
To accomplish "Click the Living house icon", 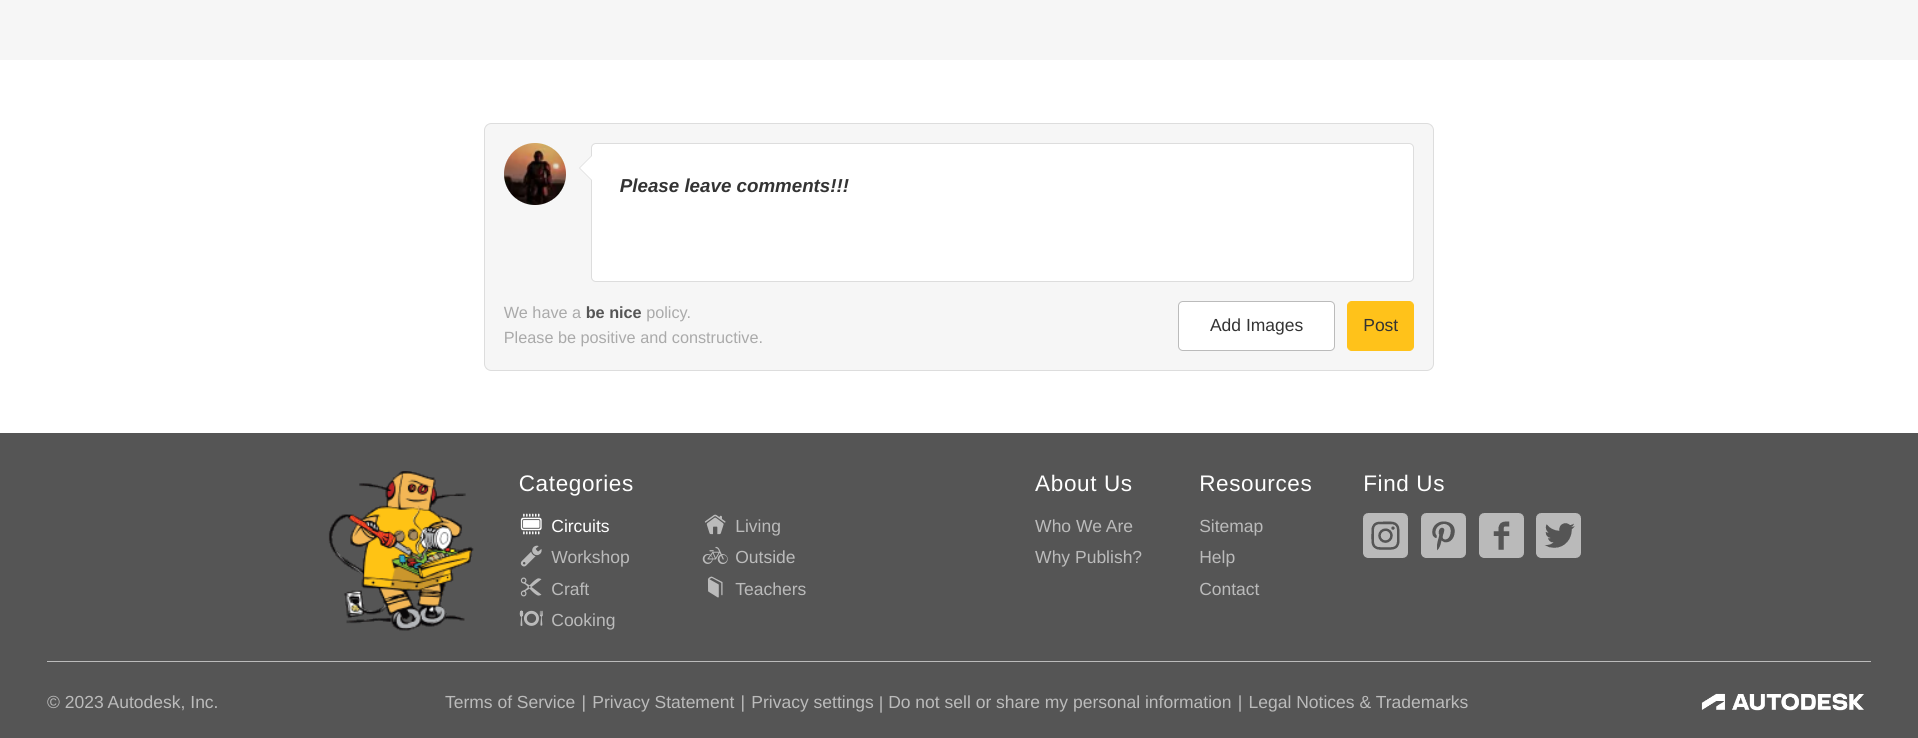I will click(x=715, y=524).
